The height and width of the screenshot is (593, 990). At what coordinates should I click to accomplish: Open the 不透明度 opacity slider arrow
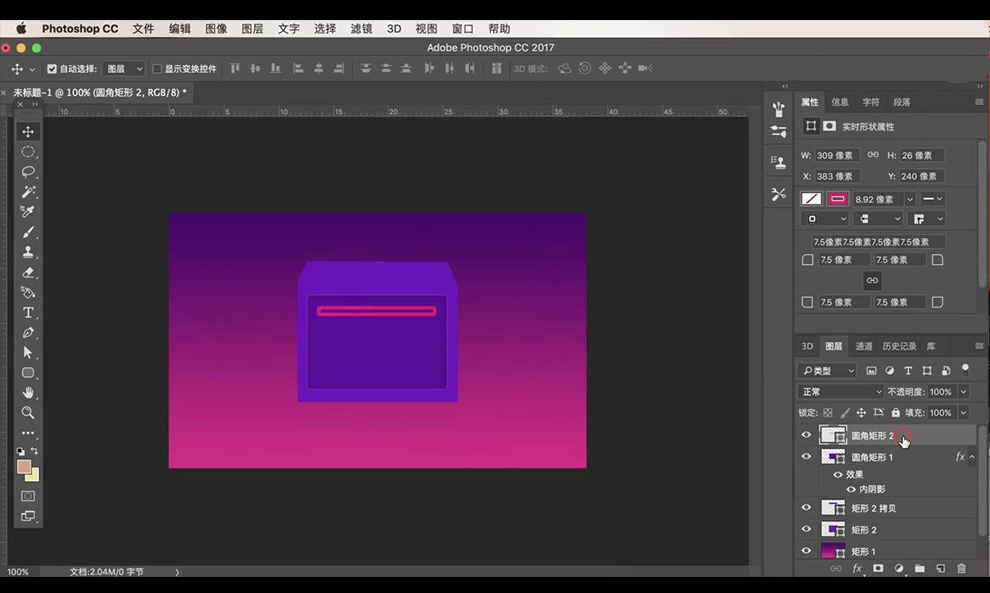tap(963, 392)
